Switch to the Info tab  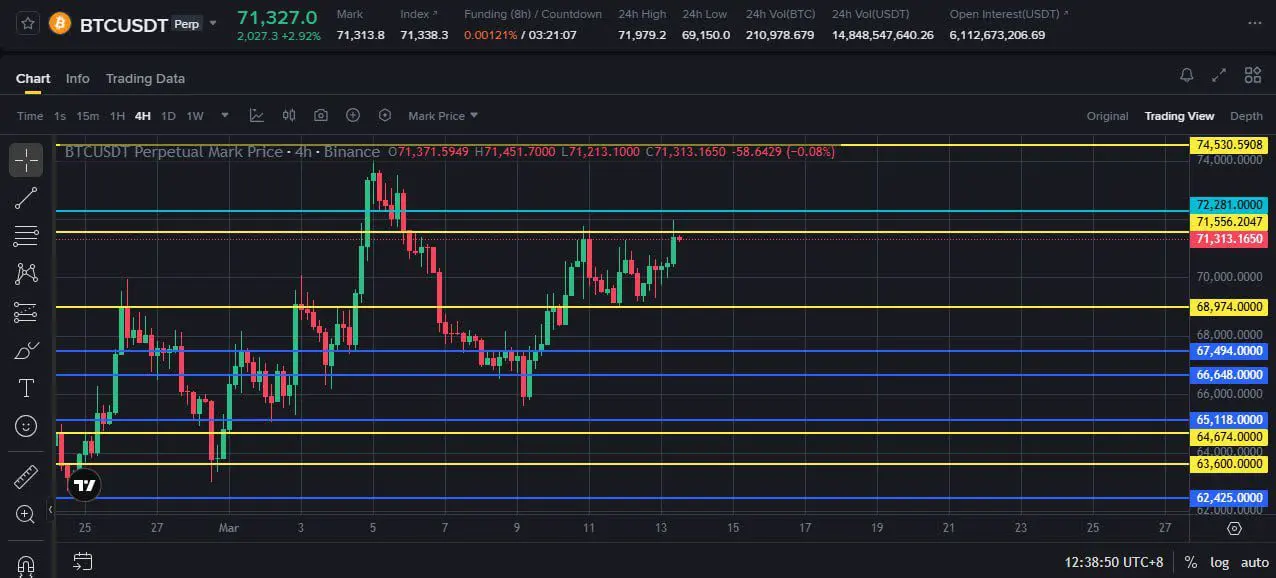coord(77,78)
